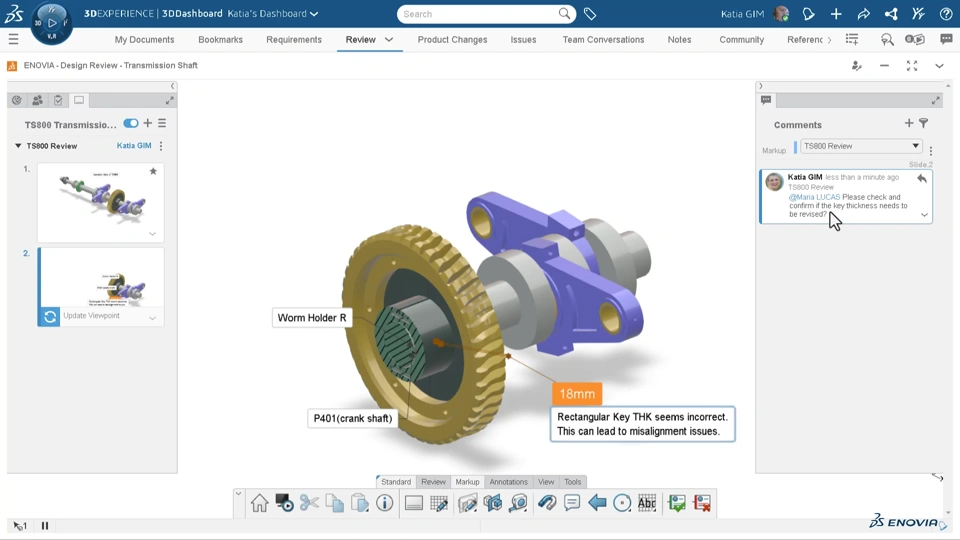Open the Issues tab
960x540 pixels.
[x=523, y=39]
